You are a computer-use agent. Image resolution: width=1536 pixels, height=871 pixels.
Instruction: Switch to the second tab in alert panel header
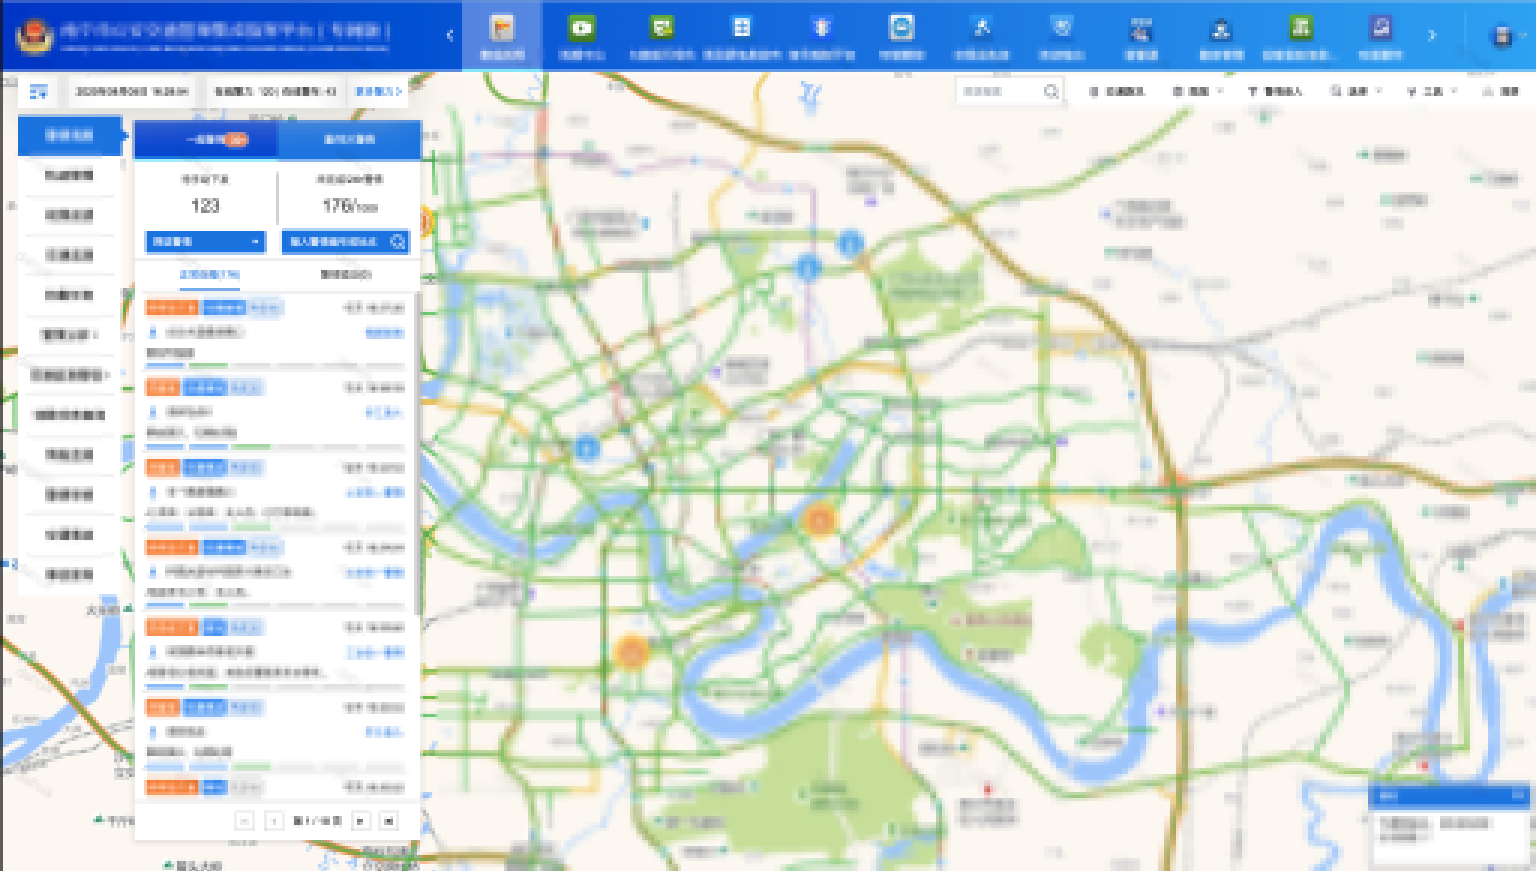[349, 140]
